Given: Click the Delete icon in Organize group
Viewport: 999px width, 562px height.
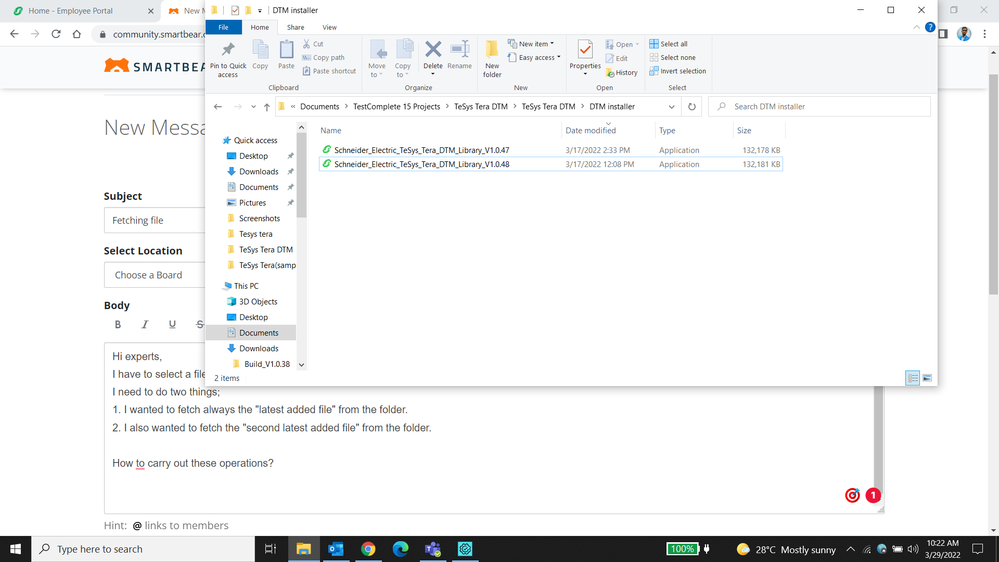Looking at the screenshot, I should [433, 56].
